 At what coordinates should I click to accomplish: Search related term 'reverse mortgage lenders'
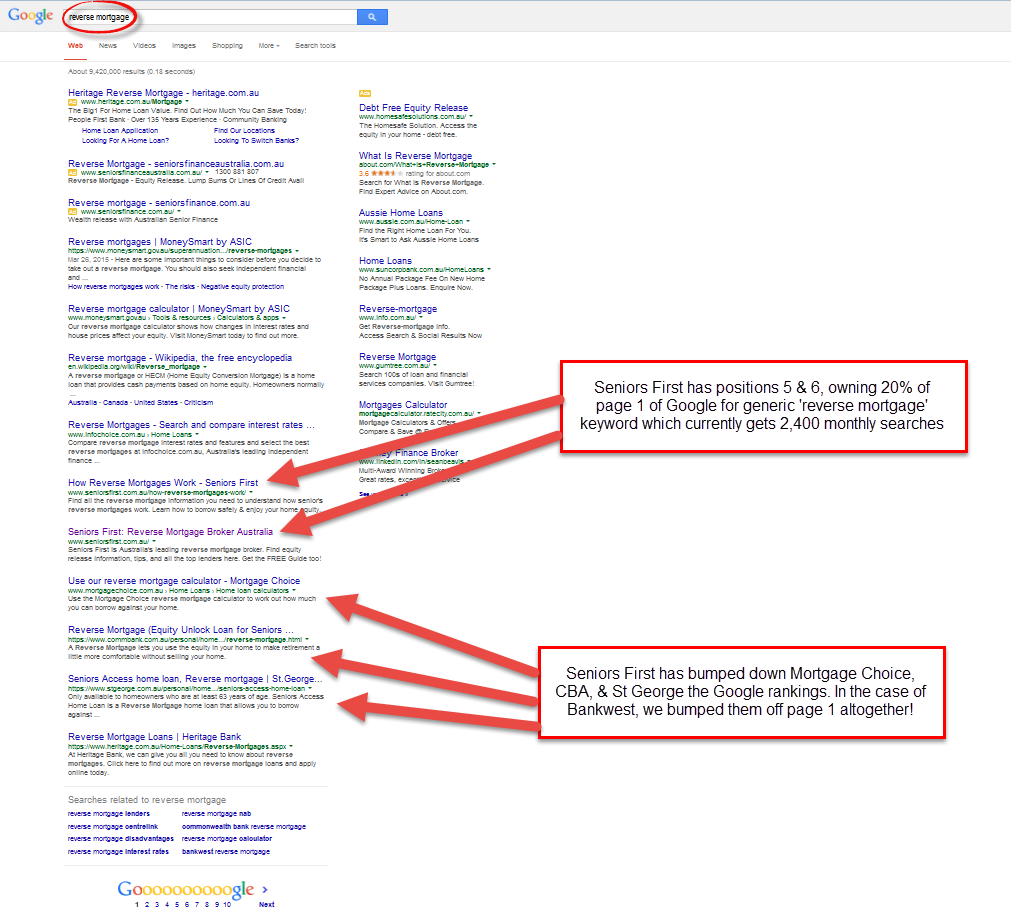[x=109, y=814]
